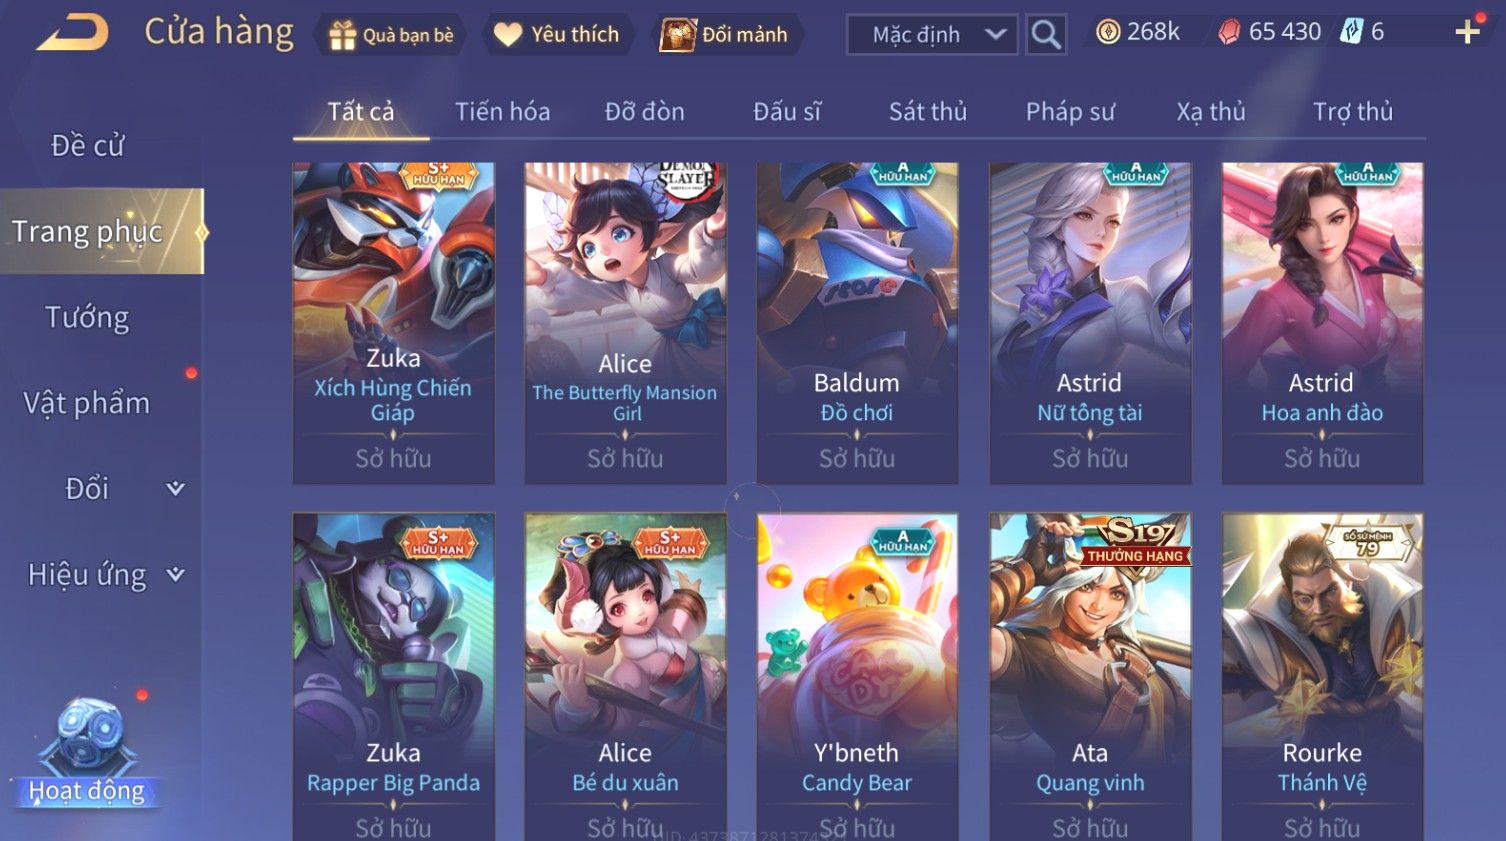Select Vật phẩm in the sidebar
The image size is (1506, 841).
point(88,403)
